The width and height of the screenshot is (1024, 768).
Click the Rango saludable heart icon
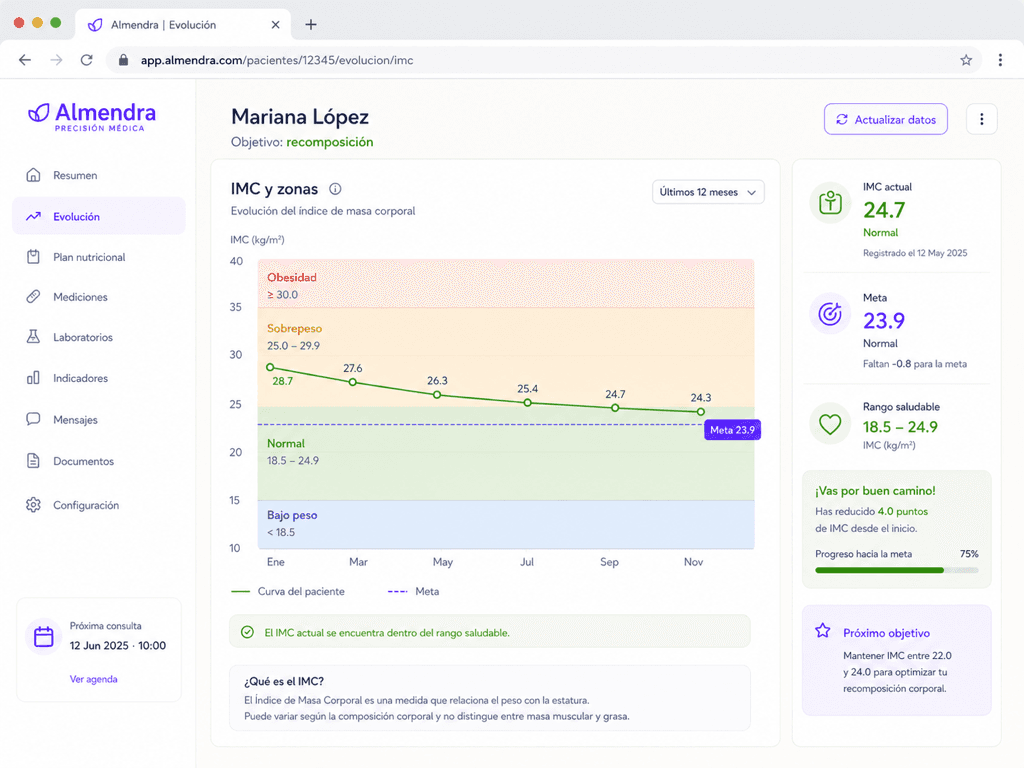pyautogui.click(x=830, y=424)
